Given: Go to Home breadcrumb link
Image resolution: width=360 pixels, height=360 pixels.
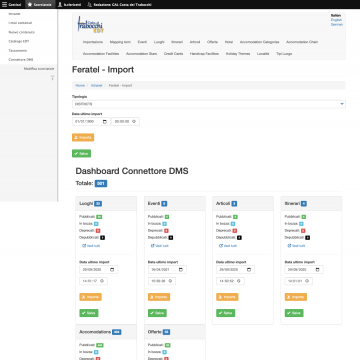Looking at the screenshot, I should click(80, 86).
